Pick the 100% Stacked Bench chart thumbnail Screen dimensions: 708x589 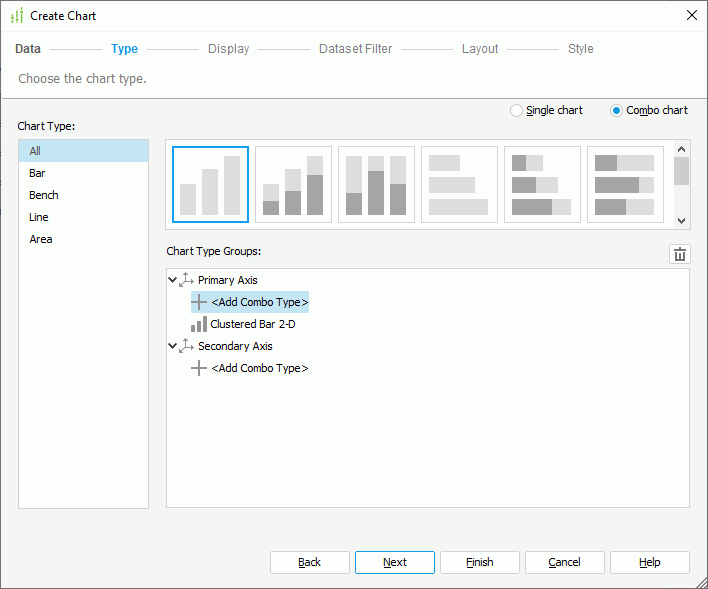(x=625, y=184)
